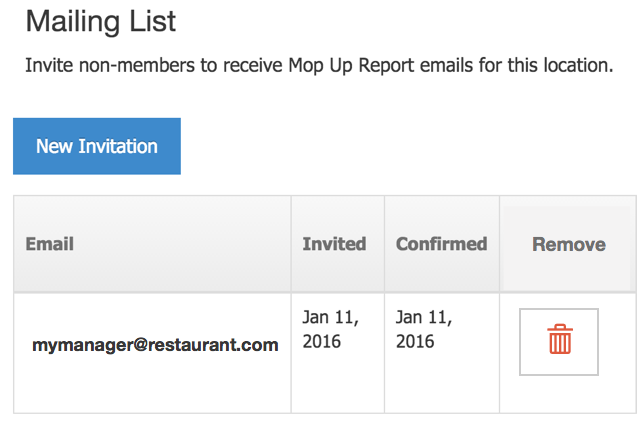Image resolution: width=637 pixels, height=433 pixels.
Task: Click the mymanager@restaurant.com table row
Action: coord(325,353)
